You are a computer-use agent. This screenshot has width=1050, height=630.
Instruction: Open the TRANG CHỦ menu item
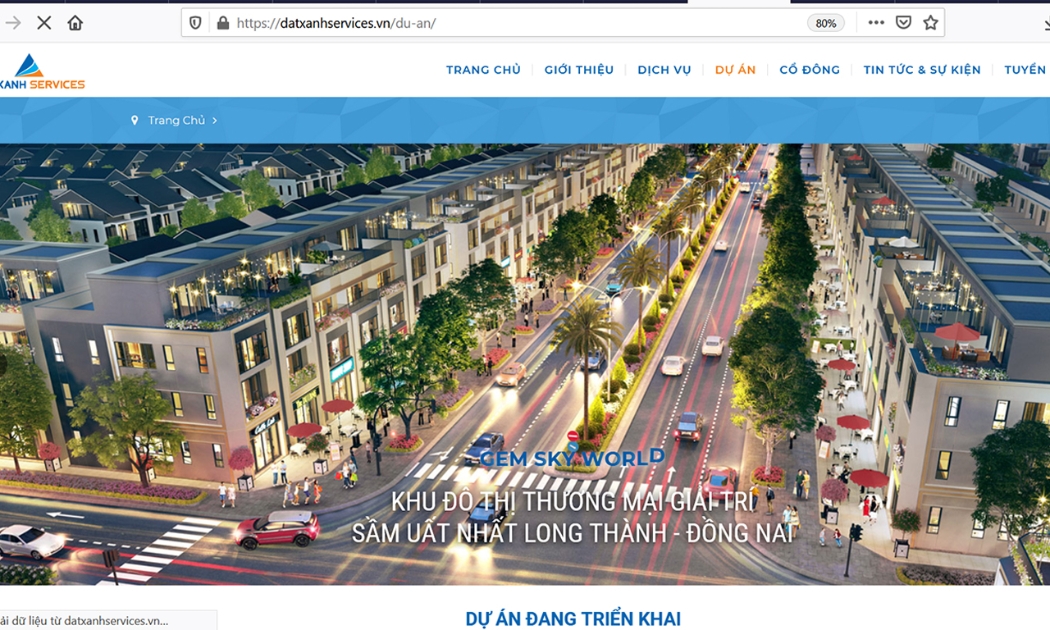tap(483, 70)
